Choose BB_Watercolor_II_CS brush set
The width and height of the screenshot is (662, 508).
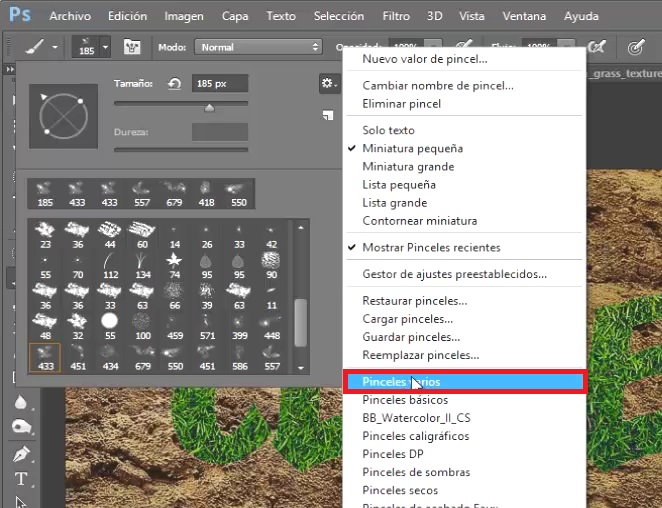[x=416, y=418]
